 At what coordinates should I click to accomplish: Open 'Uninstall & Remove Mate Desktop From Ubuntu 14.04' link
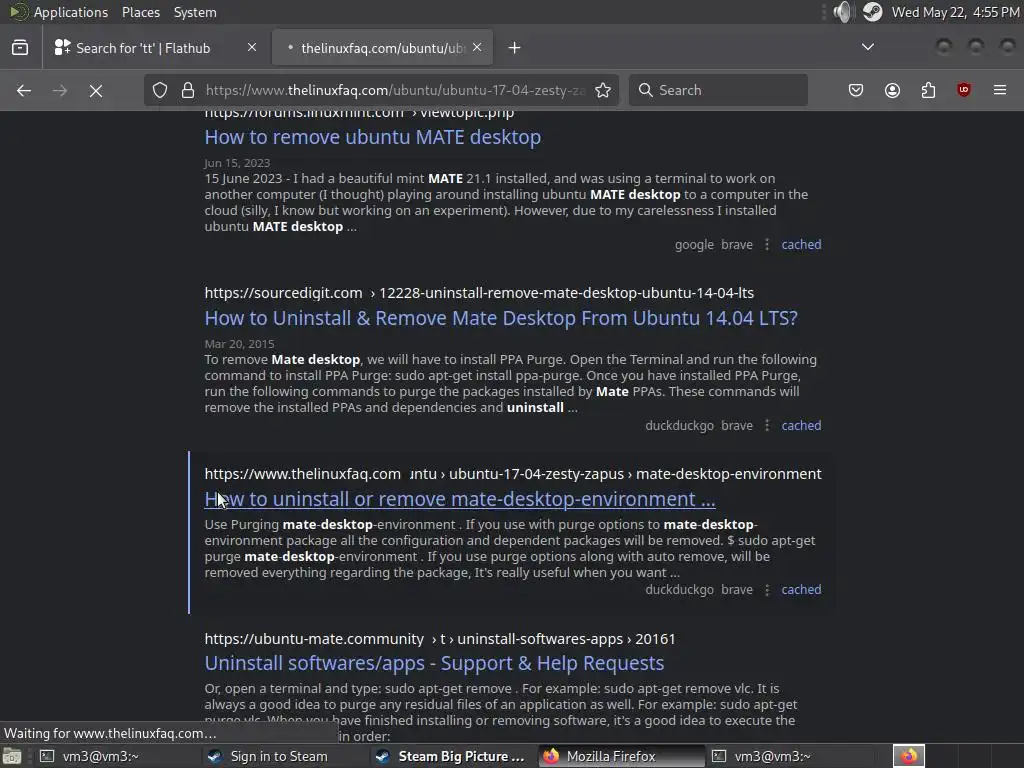click(x=501, y=318)
